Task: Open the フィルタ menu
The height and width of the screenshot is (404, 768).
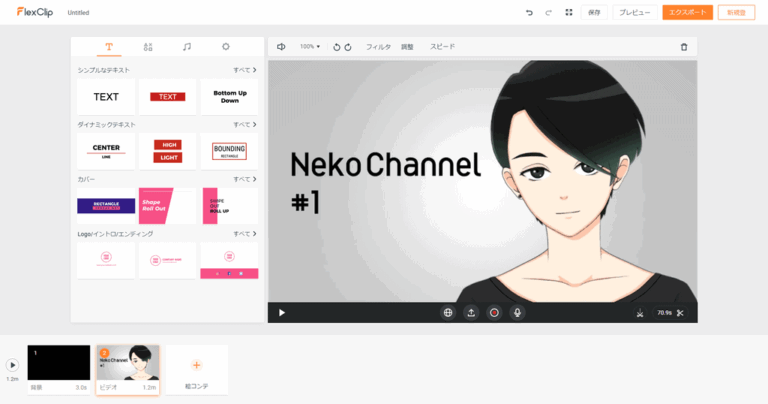Action: [x=378, y=47]
